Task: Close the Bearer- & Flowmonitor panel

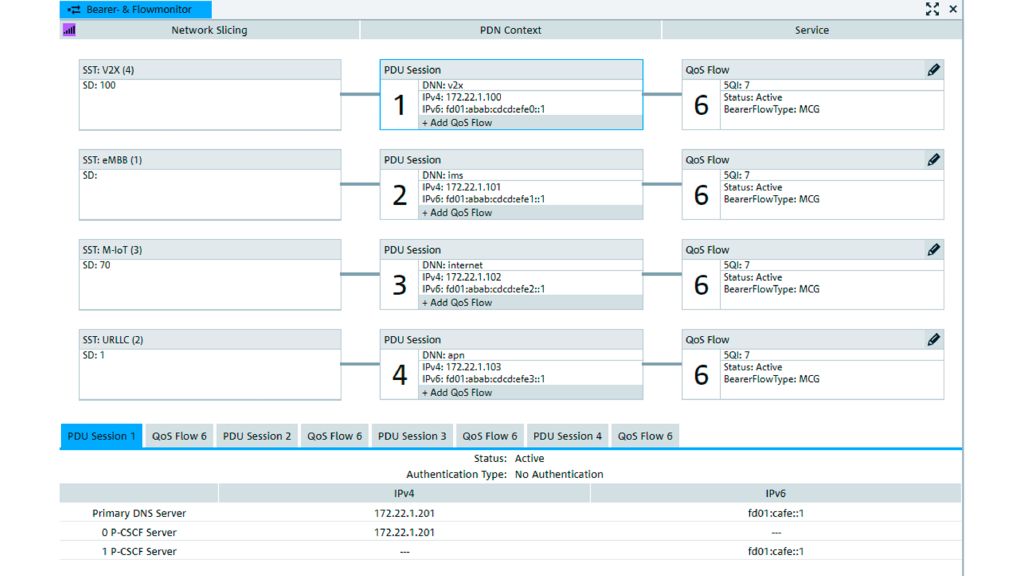Action: point(953,9)
